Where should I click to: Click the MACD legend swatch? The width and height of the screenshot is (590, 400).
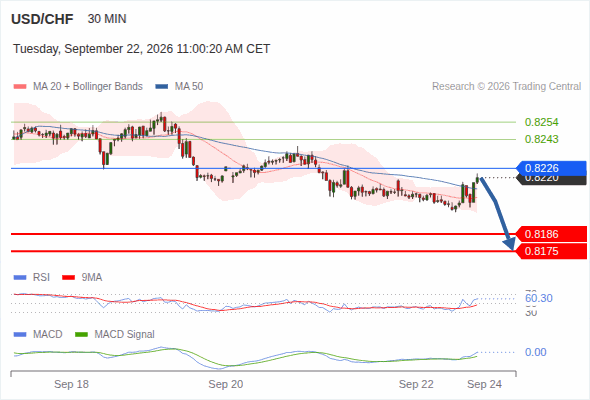20,335
